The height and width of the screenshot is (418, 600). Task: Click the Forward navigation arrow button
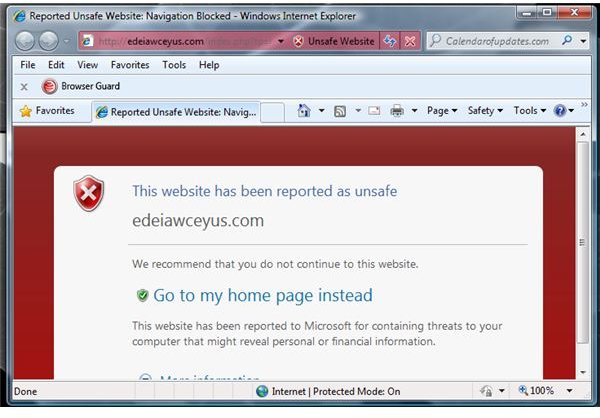pyautogui.click(x=49, y=41)
